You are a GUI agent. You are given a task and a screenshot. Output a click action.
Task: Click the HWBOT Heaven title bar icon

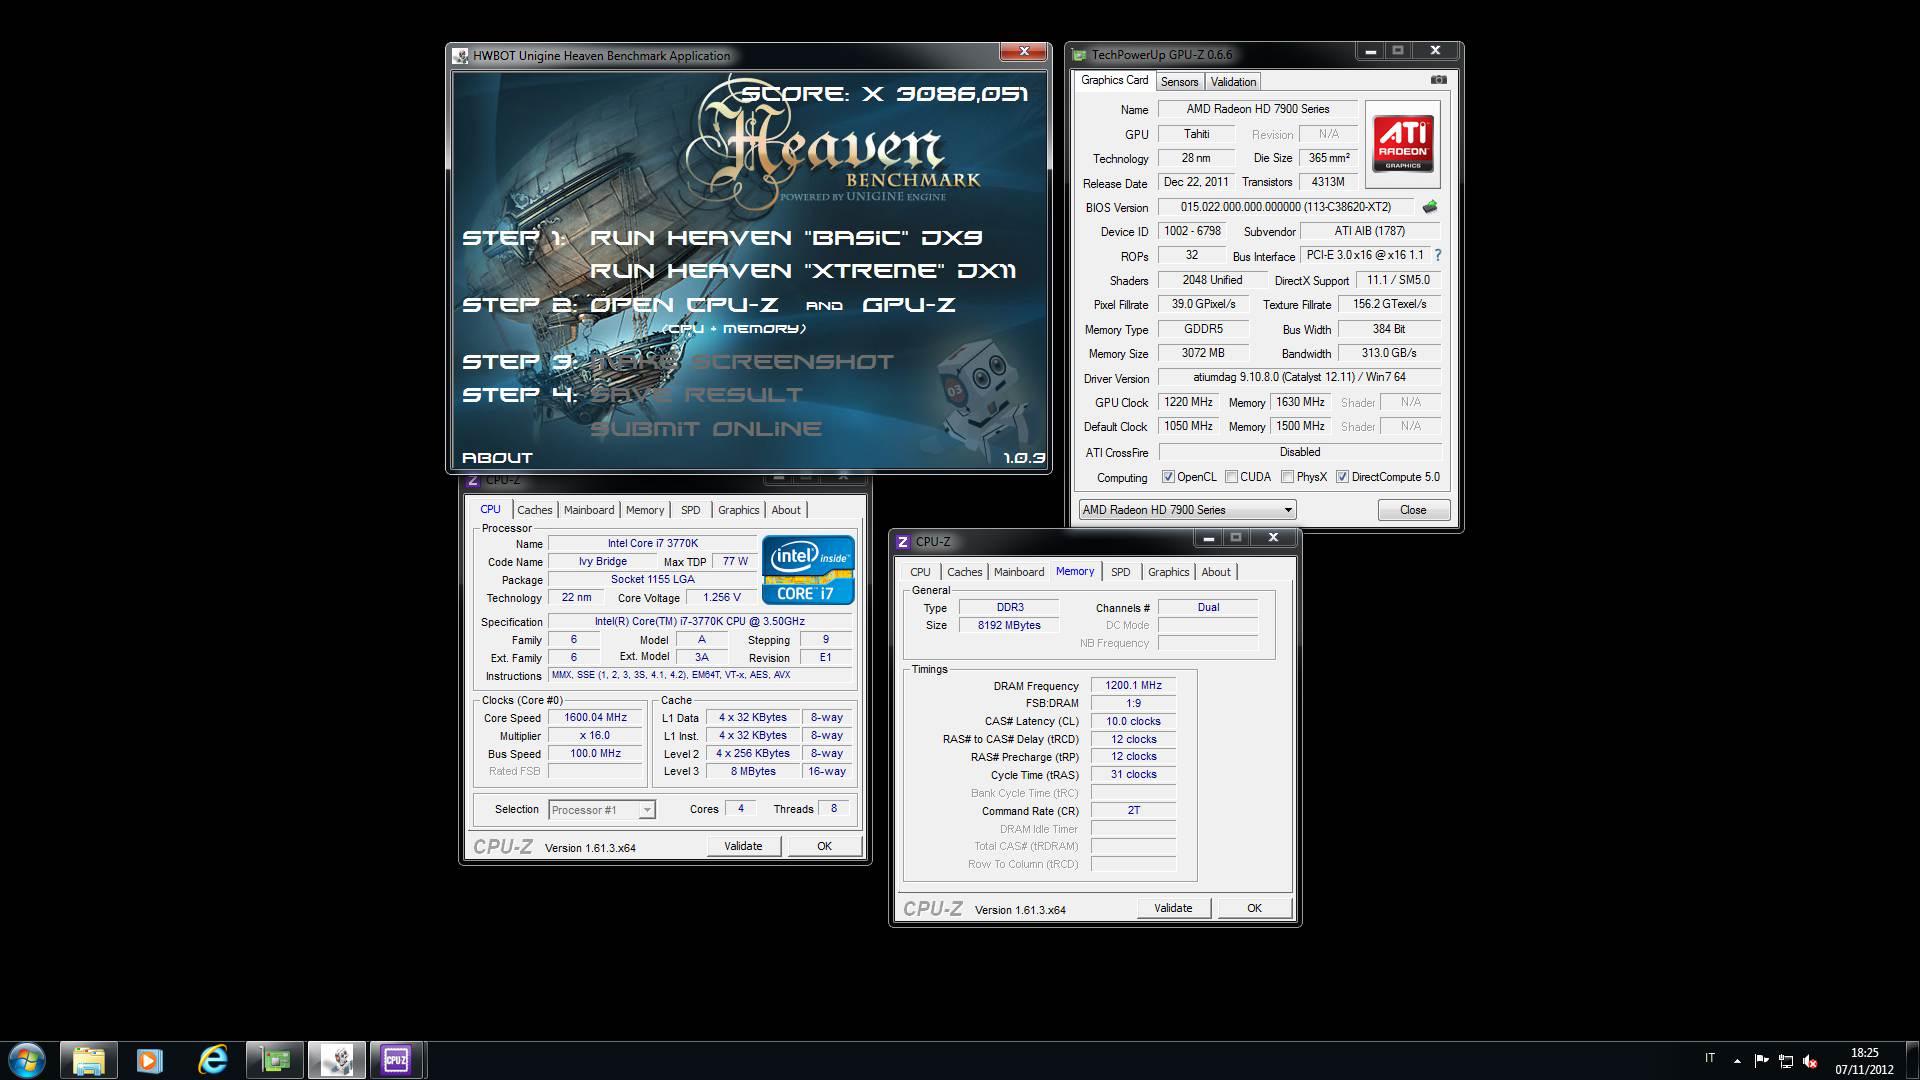click(461, 56)
